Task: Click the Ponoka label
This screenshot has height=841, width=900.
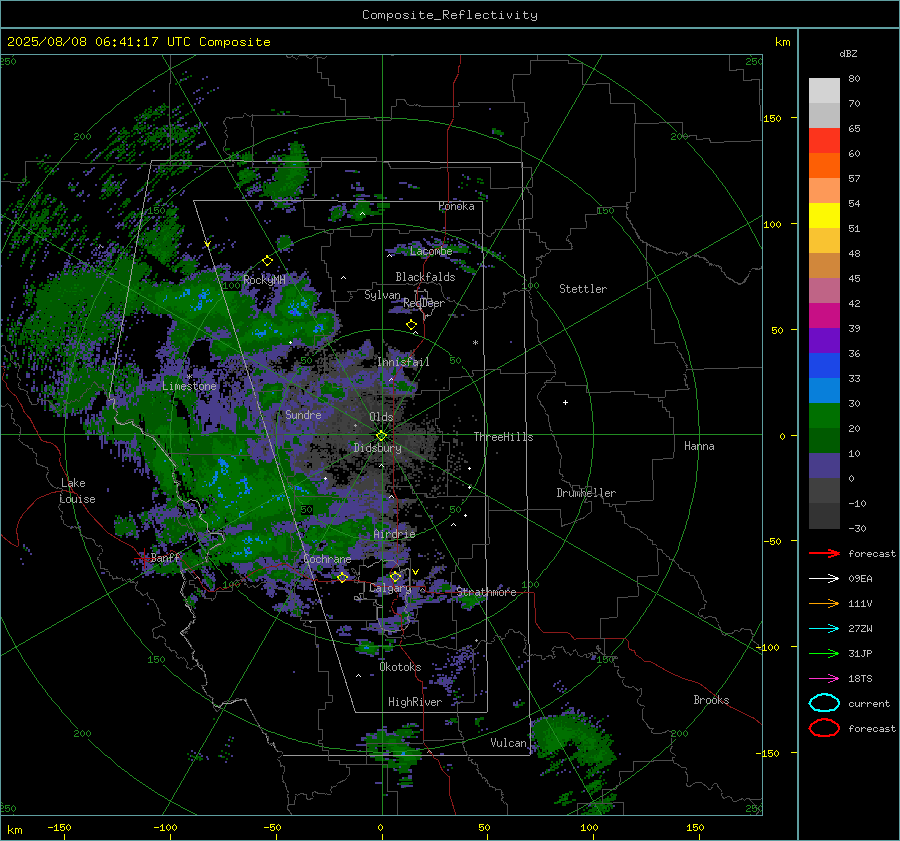Action: pos(456,206)
